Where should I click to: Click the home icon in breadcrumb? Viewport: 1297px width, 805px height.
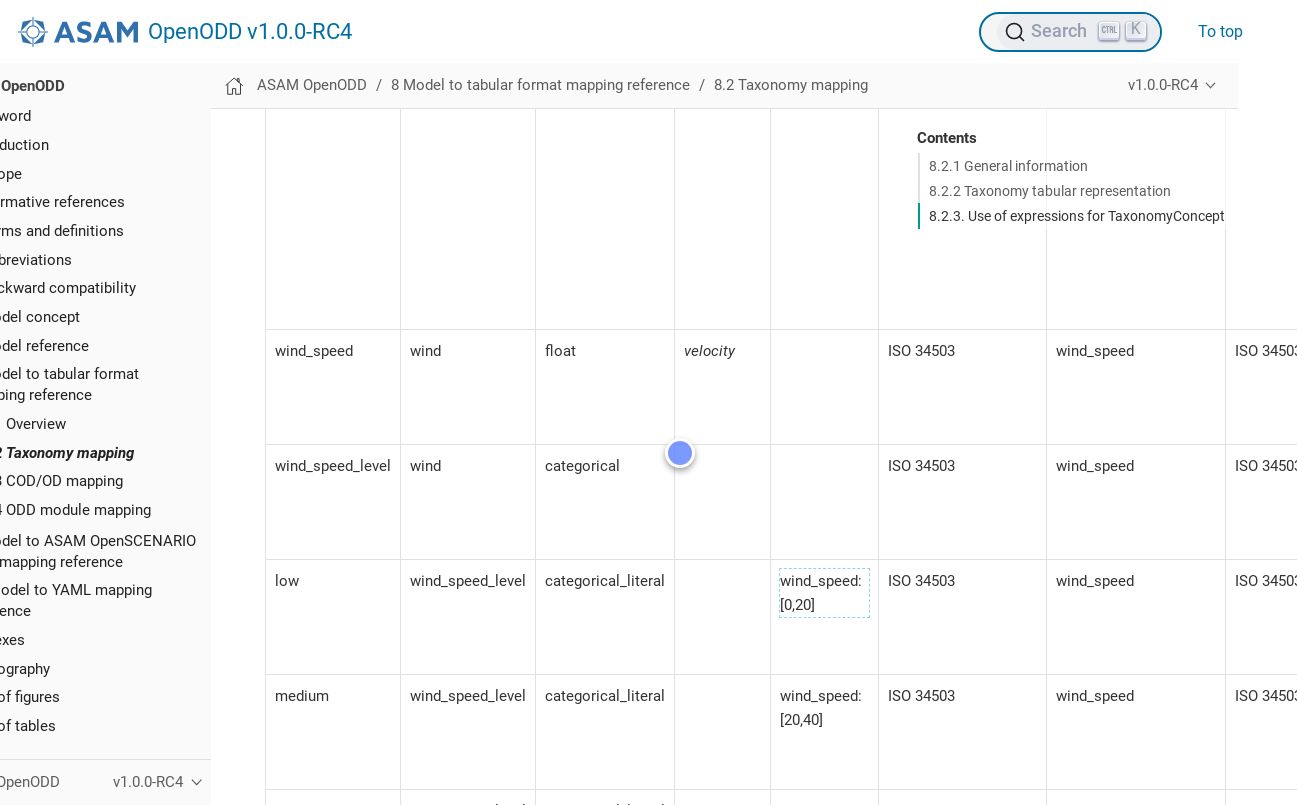234,86
